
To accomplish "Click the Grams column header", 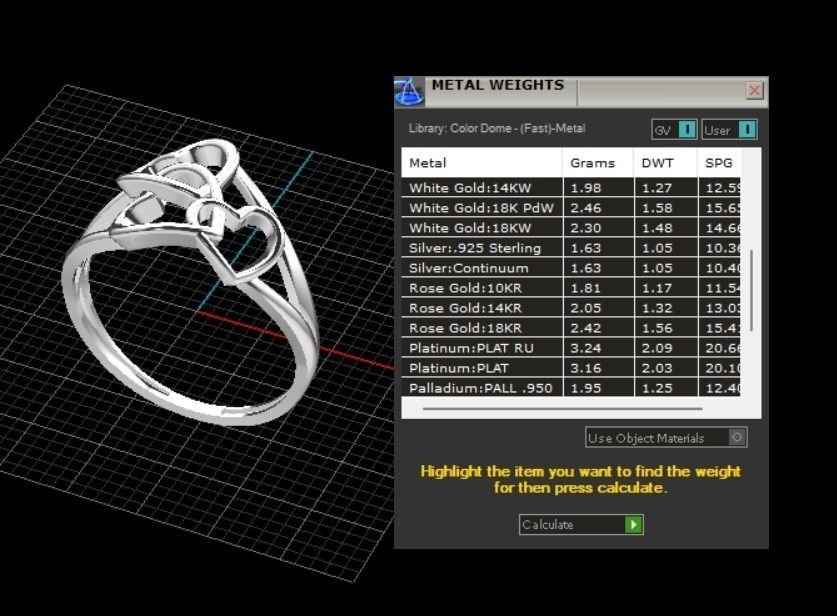I will [598, 163].
